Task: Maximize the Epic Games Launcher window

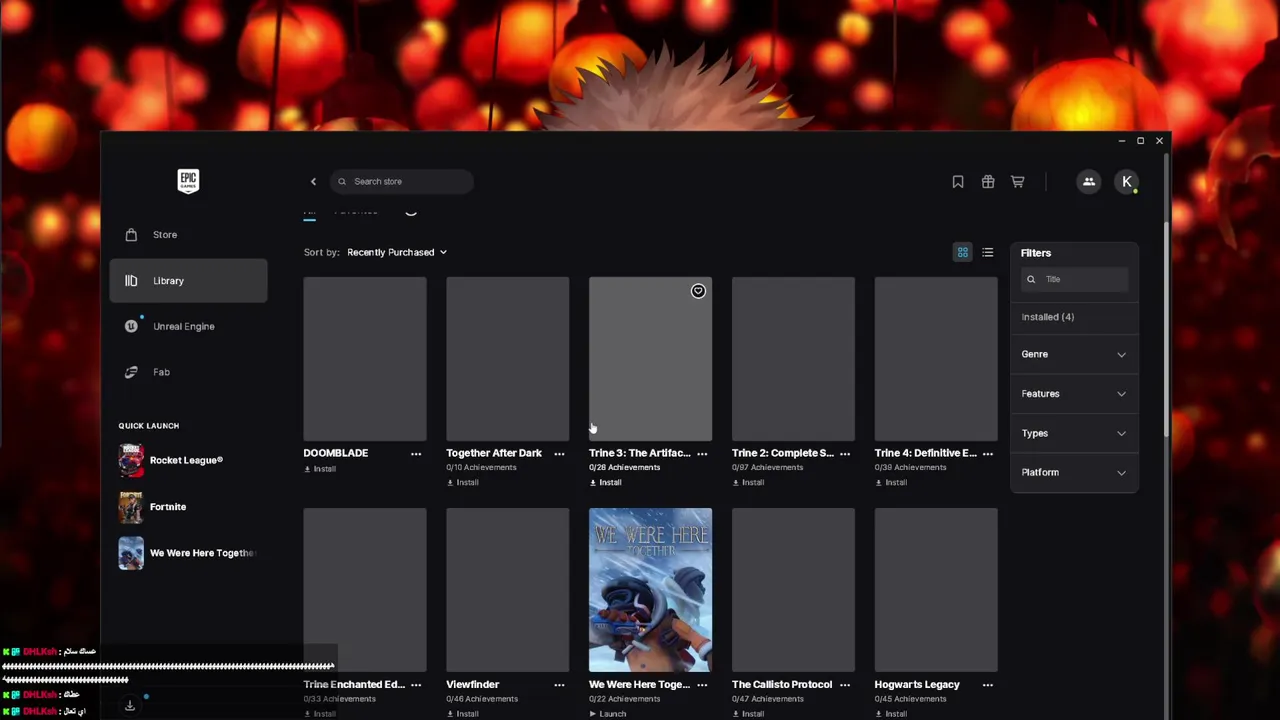Action: (x=1140, y=141)
